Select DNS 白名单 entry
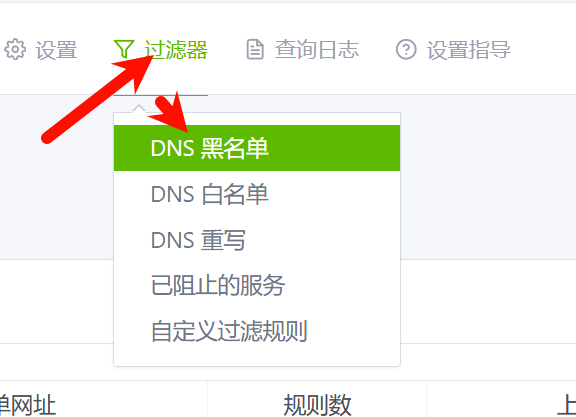Viewport: 576px width, 417px height. click(257, 194)
